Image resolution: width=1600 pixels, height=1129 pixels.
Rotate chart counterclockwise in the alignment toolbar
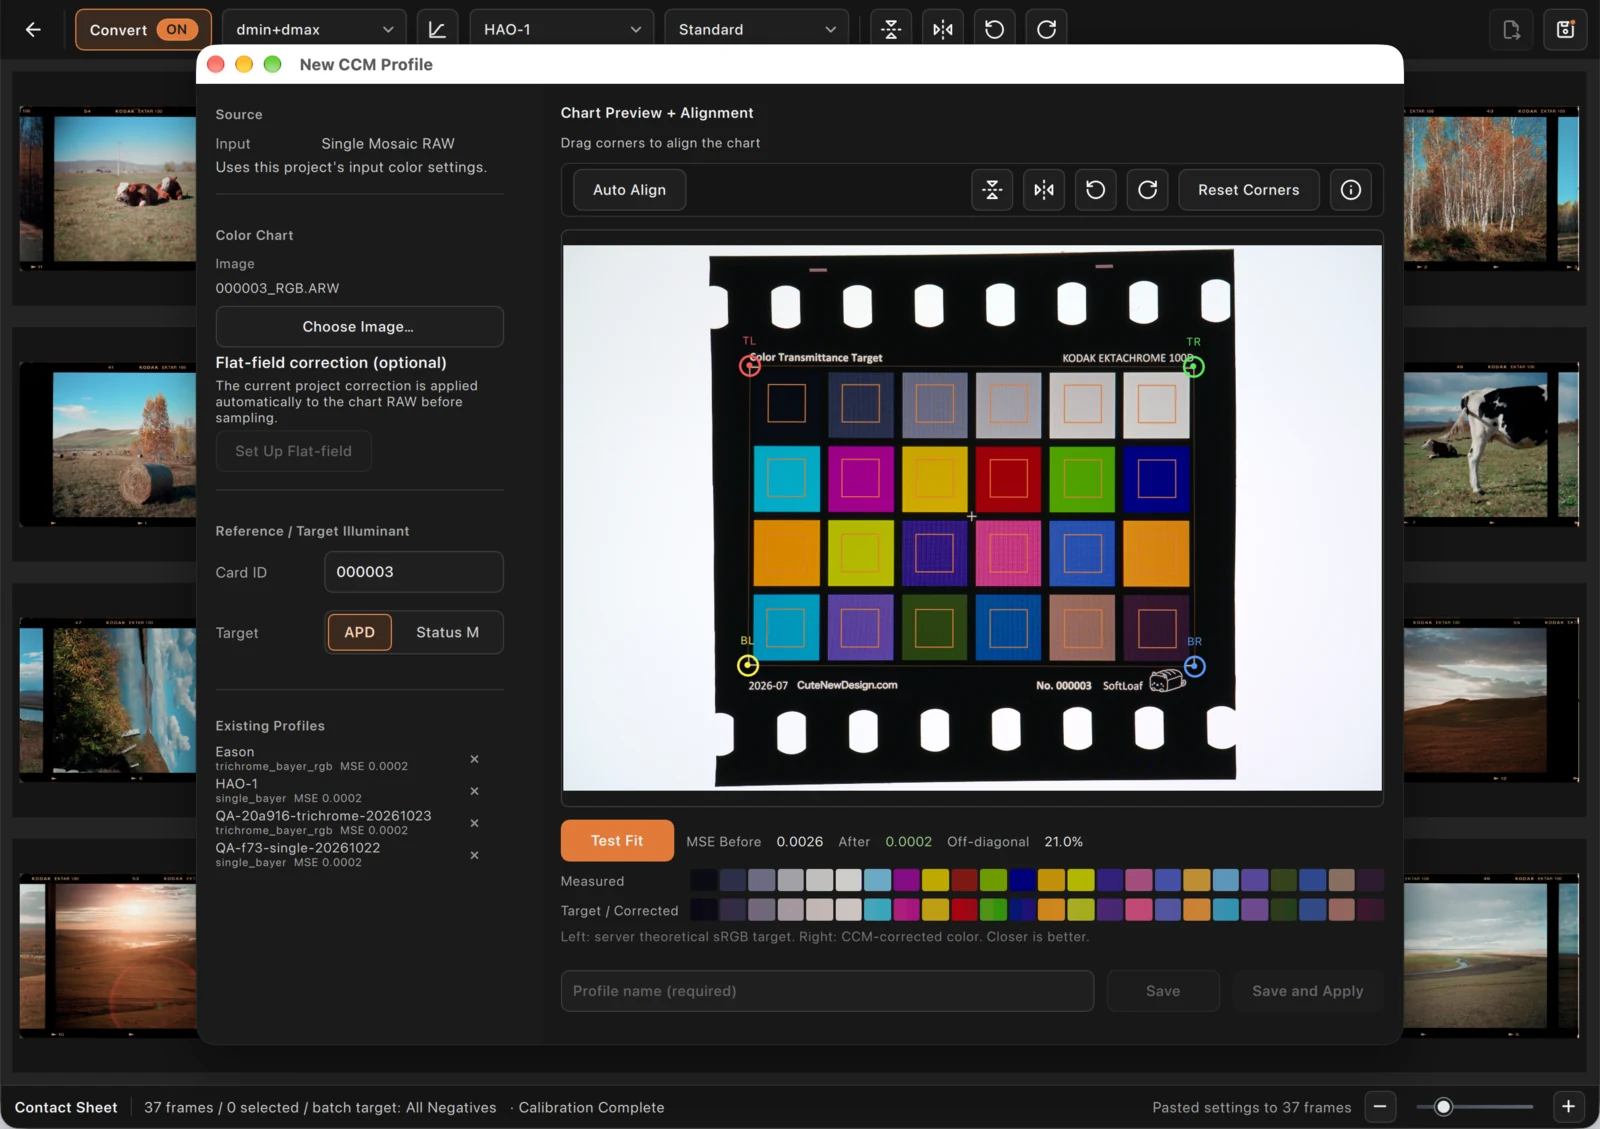click(1096, 190)
